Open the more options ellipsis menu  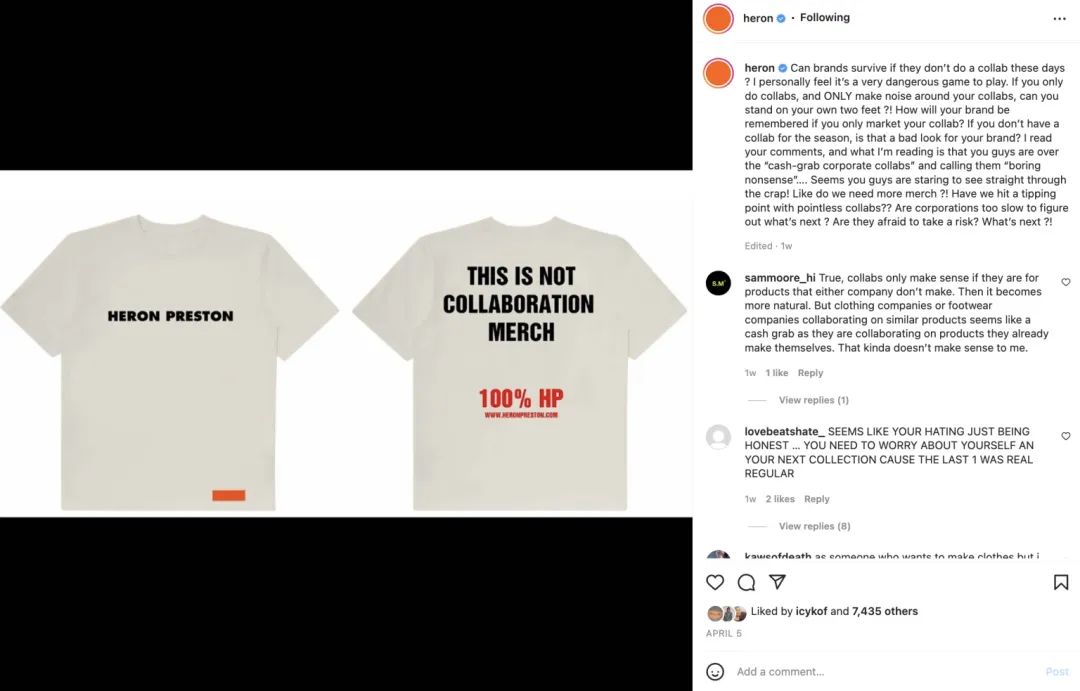pyautogui.click(x=1059, y=19)
